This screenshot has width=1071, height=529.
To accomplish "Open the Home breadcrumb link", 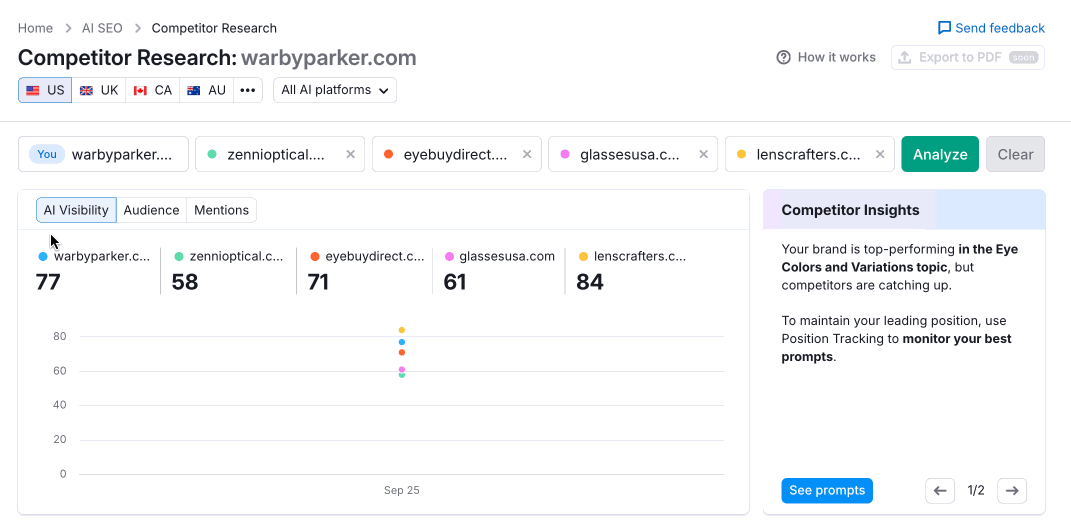I will click(x=36, y=28).
